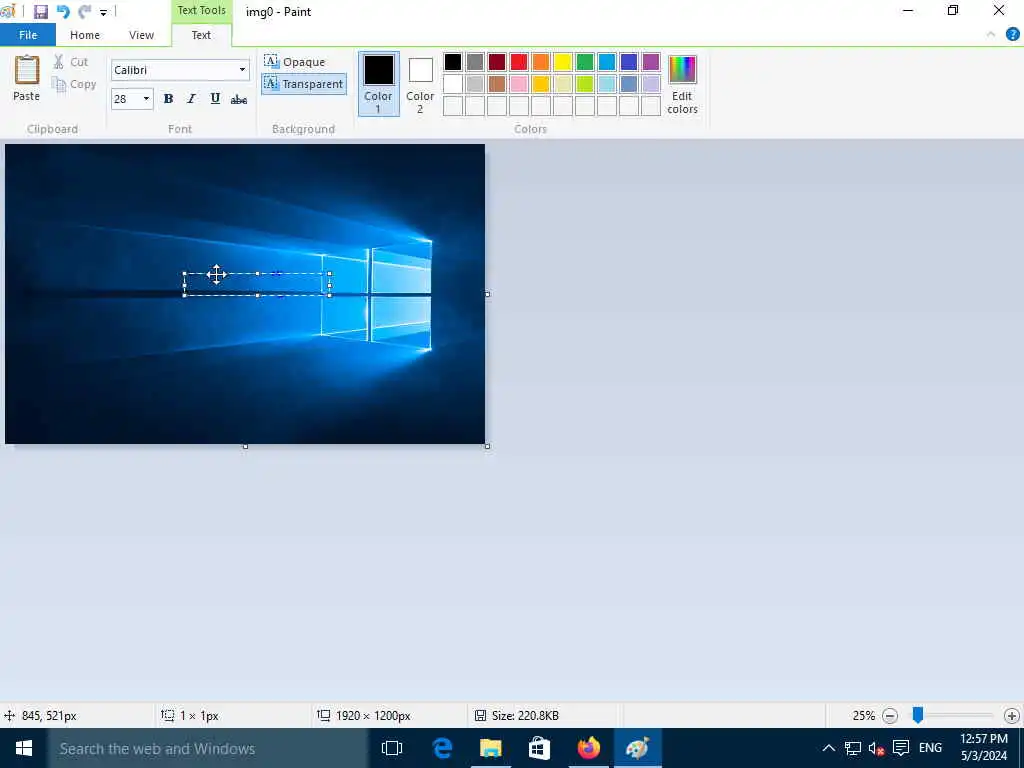Toggle italic formatting

[191, 99]
